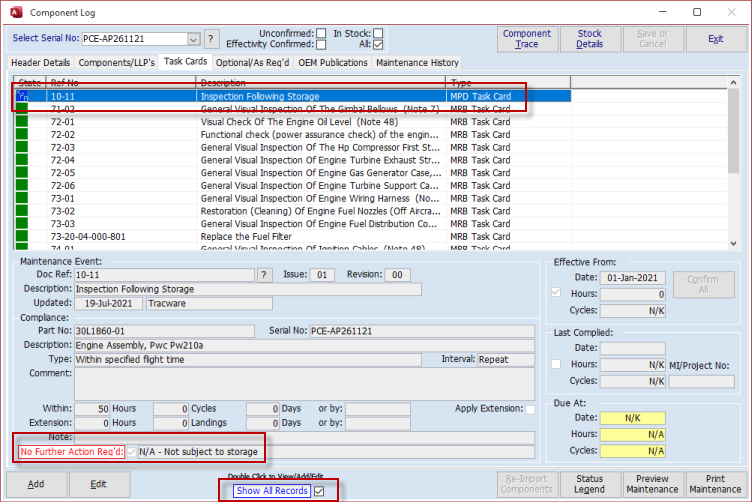Click green status square for task 72-01
Viewport: 752px width, 502px height.
pos(21,122)
